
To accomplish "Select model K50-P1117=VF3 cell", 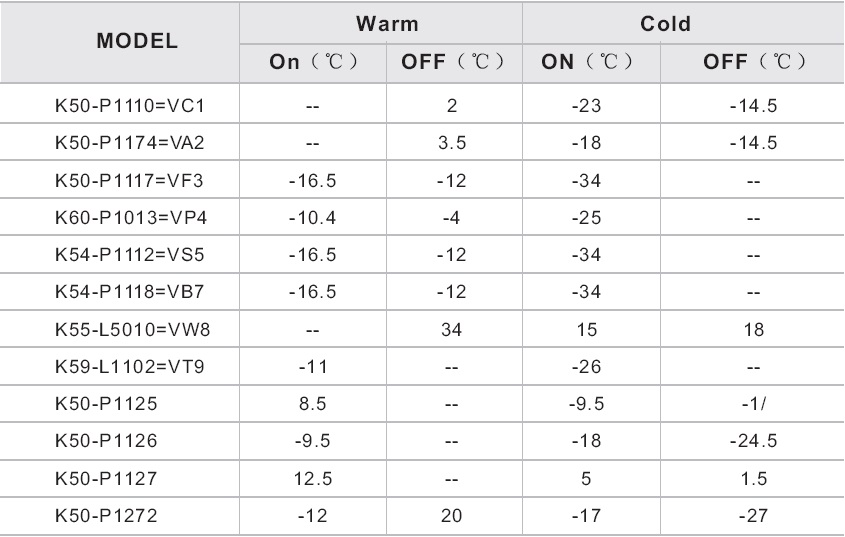I will 129,181.
